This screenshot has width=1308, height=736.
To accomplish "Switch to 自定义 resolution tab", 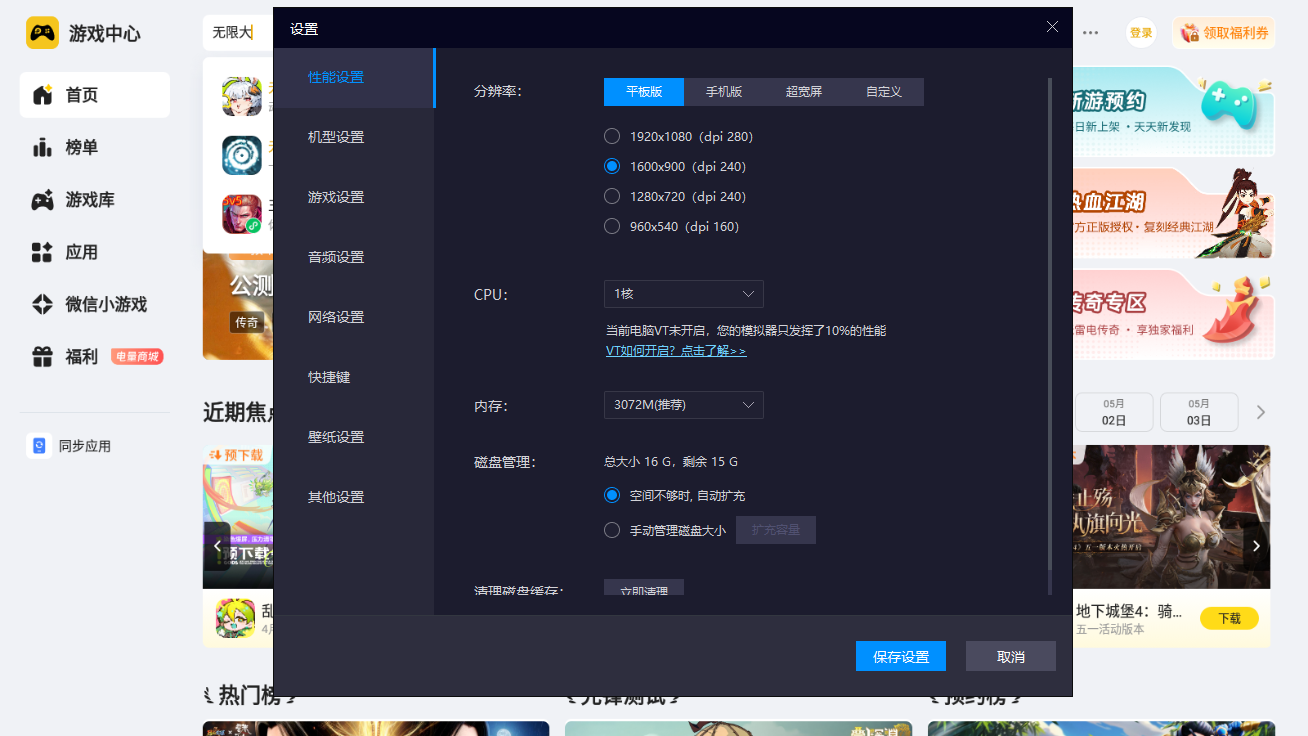I will (x=884, y=92).
